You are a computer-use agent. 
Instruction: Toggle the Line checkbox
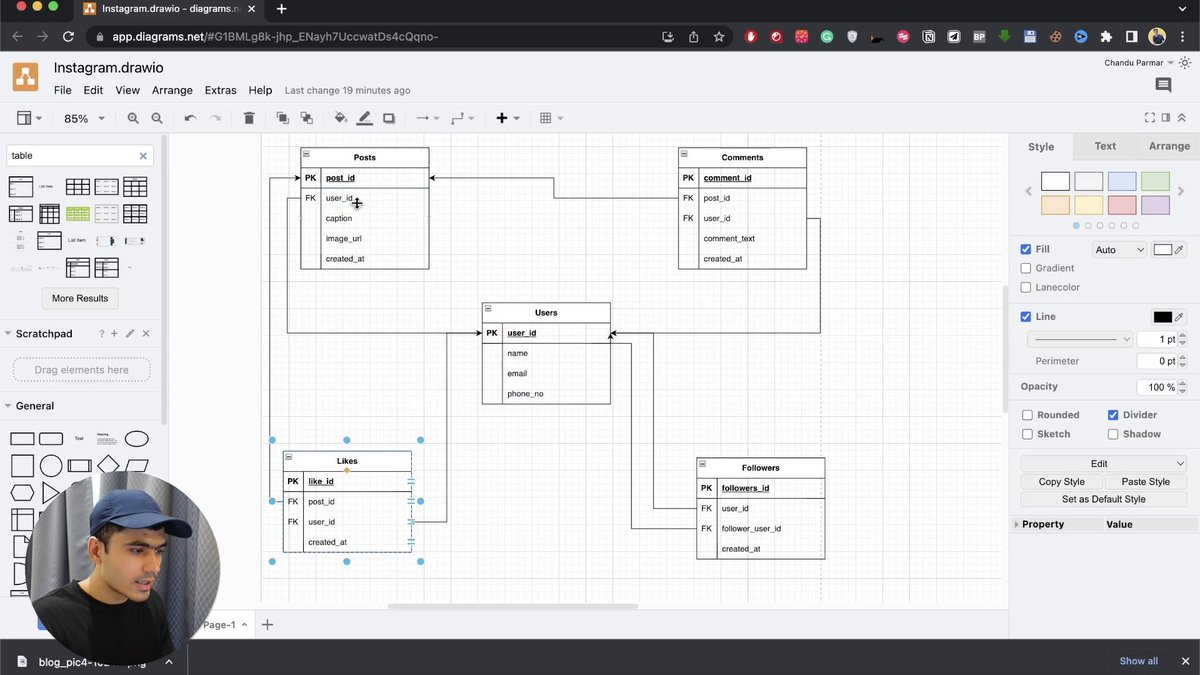click(1026, 316)
